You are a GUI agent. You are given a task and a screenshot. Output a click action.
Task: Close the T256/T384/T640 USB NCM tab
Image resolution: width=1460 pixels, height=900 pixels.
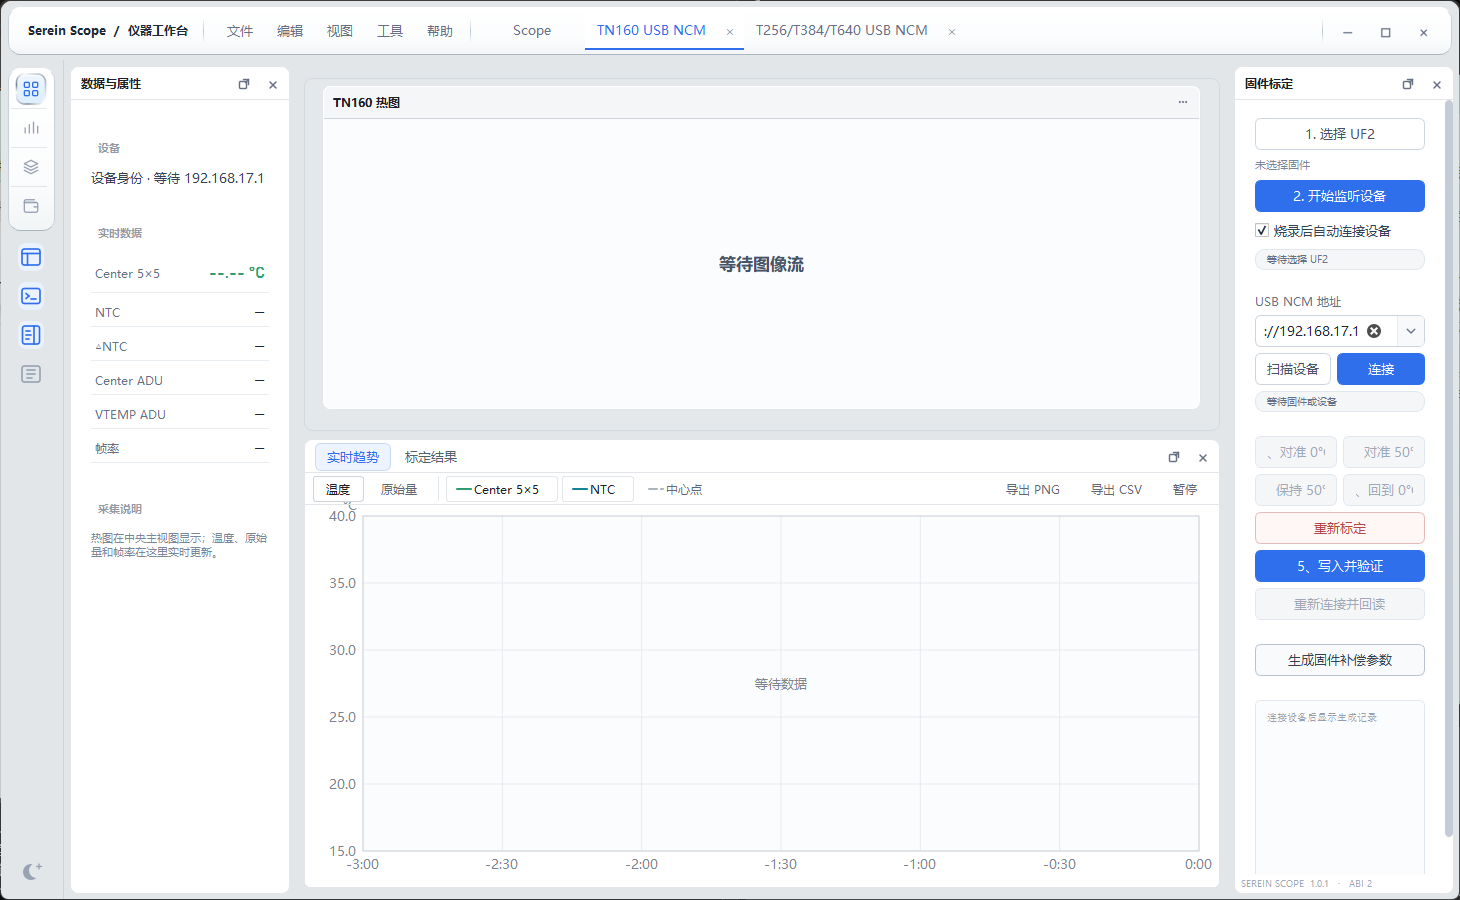[x=952, y=32]
